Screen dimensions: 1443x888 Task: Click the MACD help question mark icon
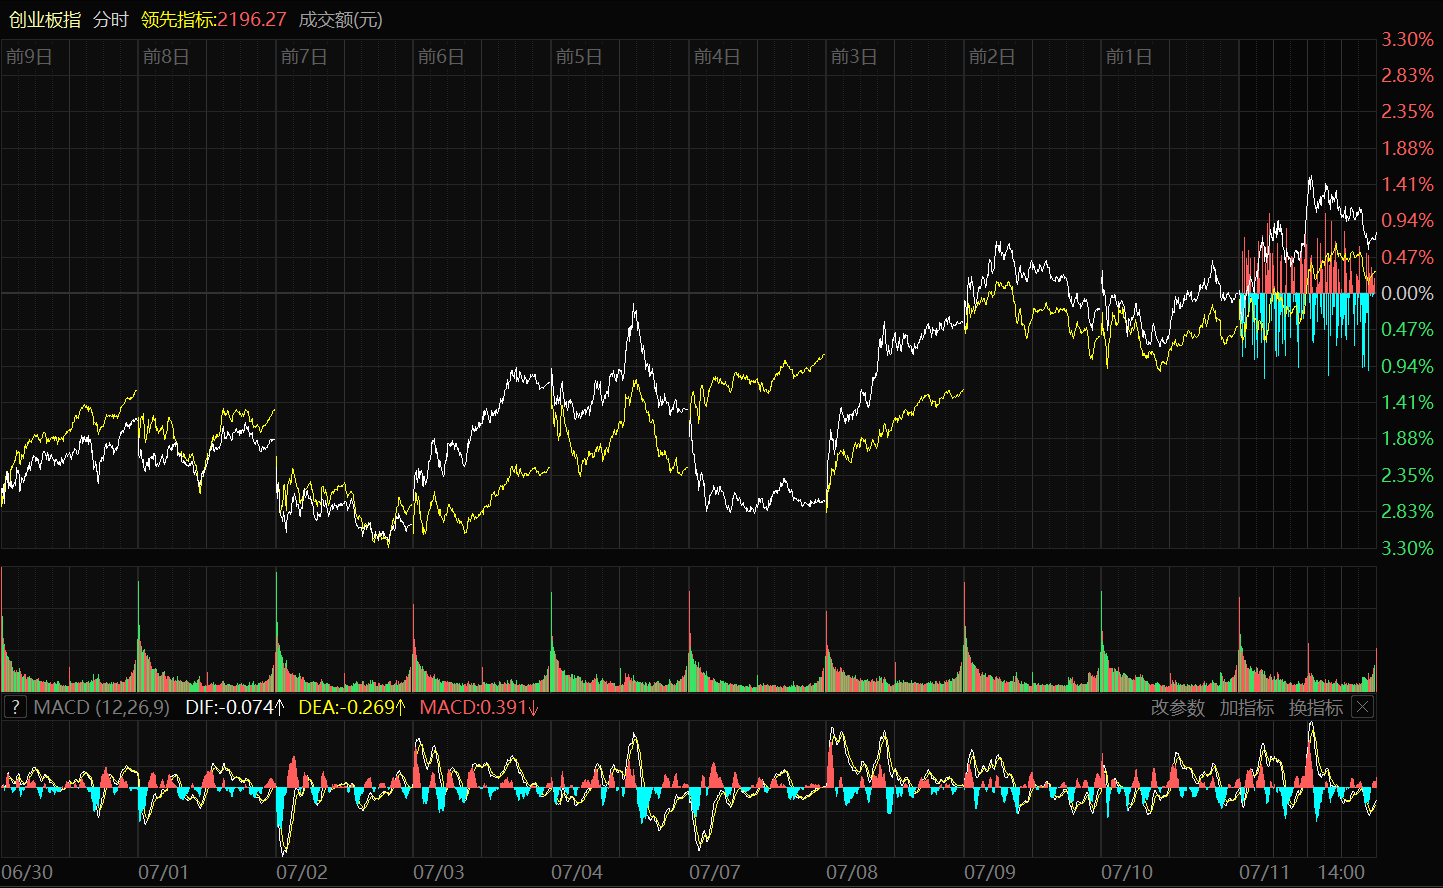tap(15, 708)
